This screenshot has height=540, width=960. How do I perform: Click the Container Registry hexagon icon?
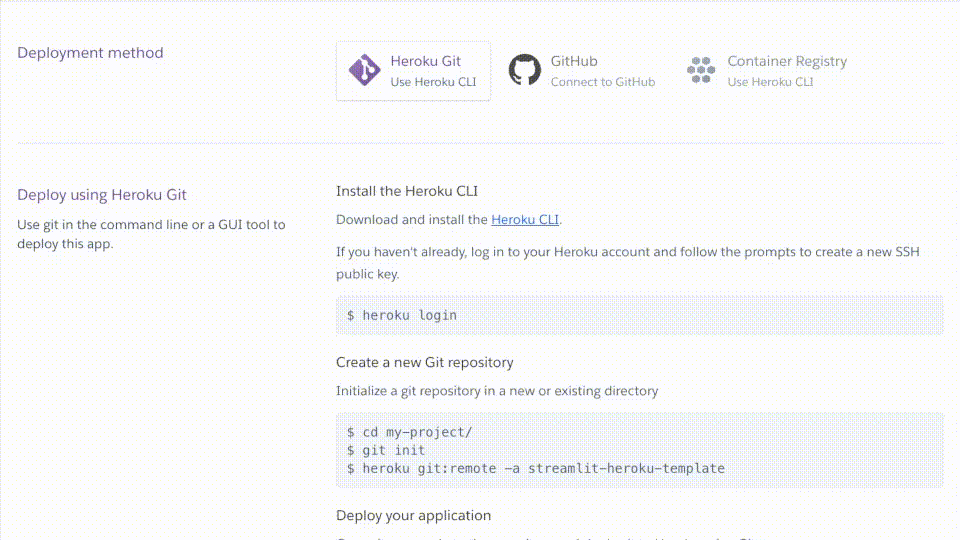701,70
